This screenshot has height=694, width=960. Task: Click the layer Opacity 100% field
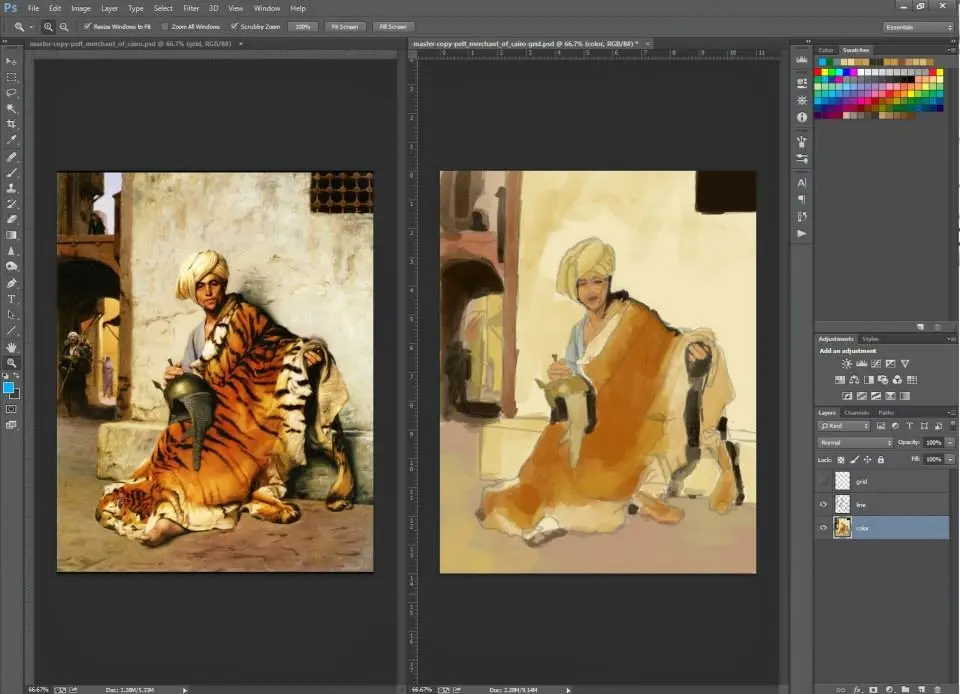[x=933, y=442]
